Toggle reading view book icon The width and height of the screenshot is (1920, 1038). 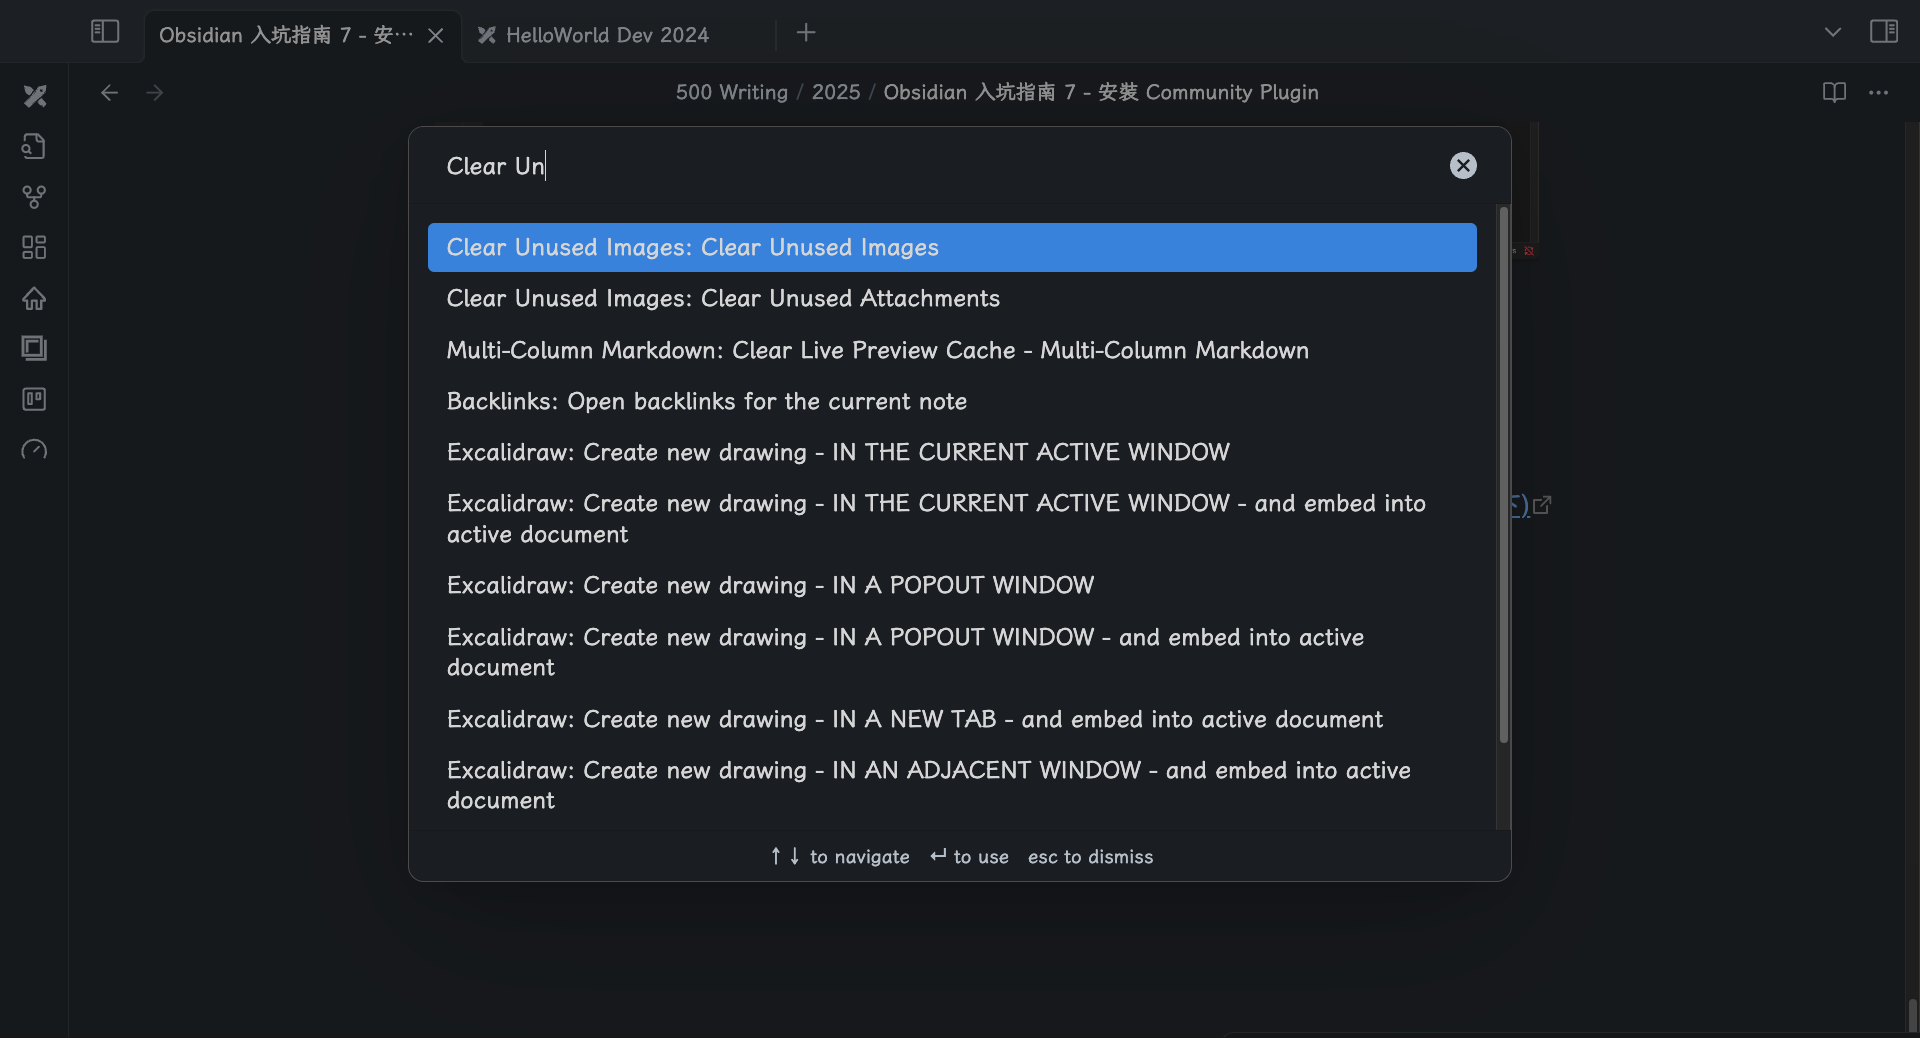pyautogui.click(x=1834, y=93)
